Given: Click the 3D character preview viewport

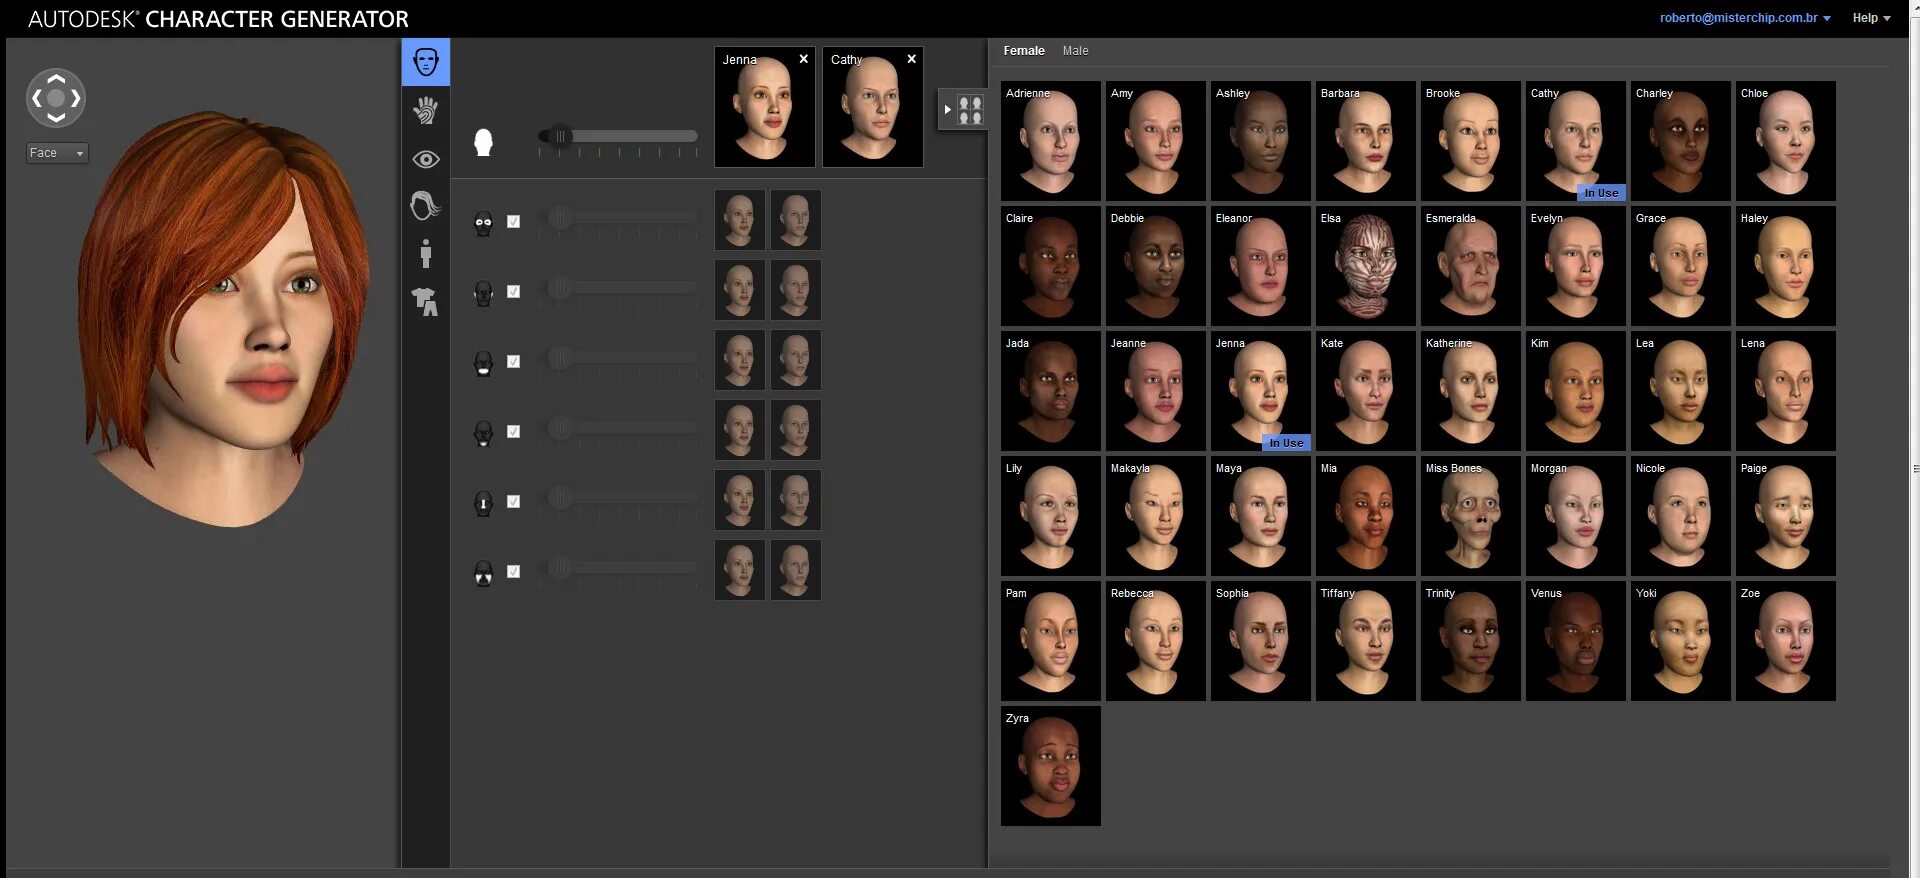Looking at the screenshot, I should [203, 453].
